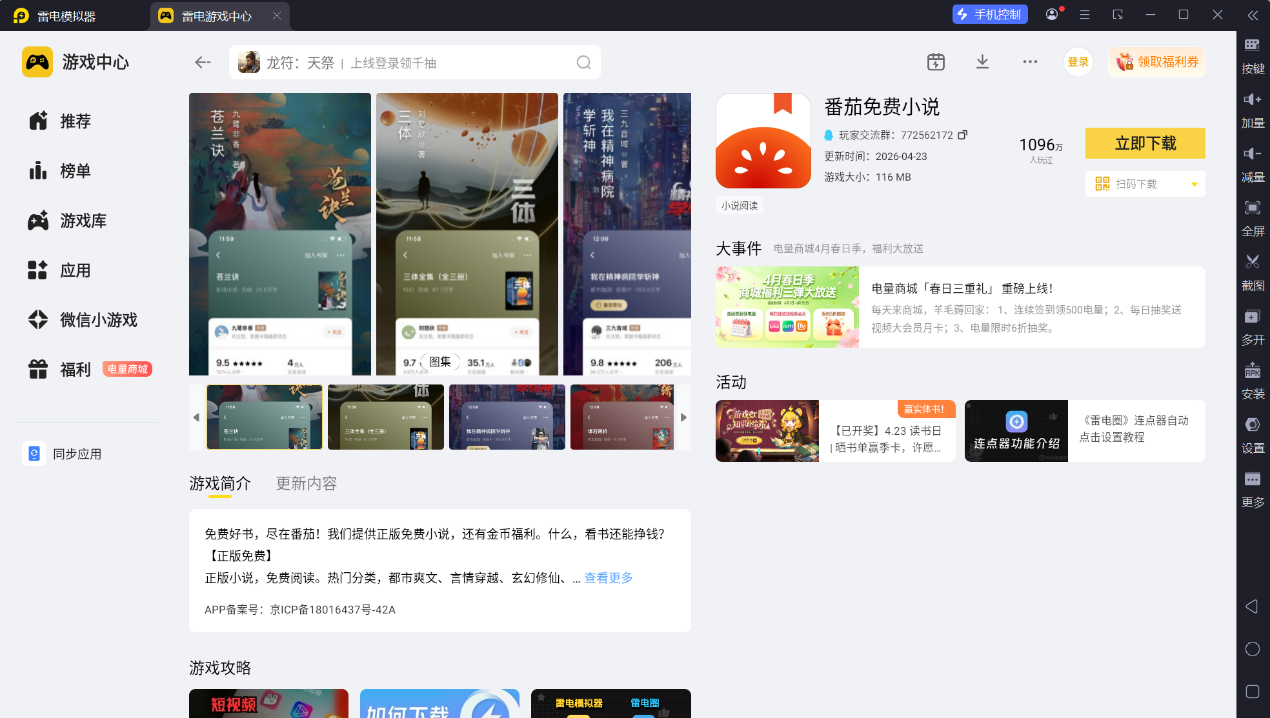Open the user account avatar icon
The width and height of the screenshot is (1270, 718).
[1052, 15]
